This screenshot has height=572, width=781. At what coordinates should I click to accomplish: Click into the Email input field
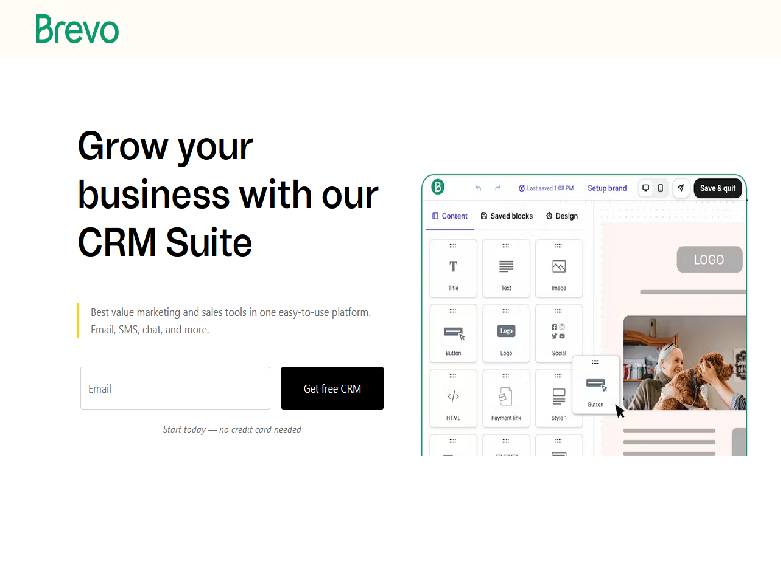point(175,389)
